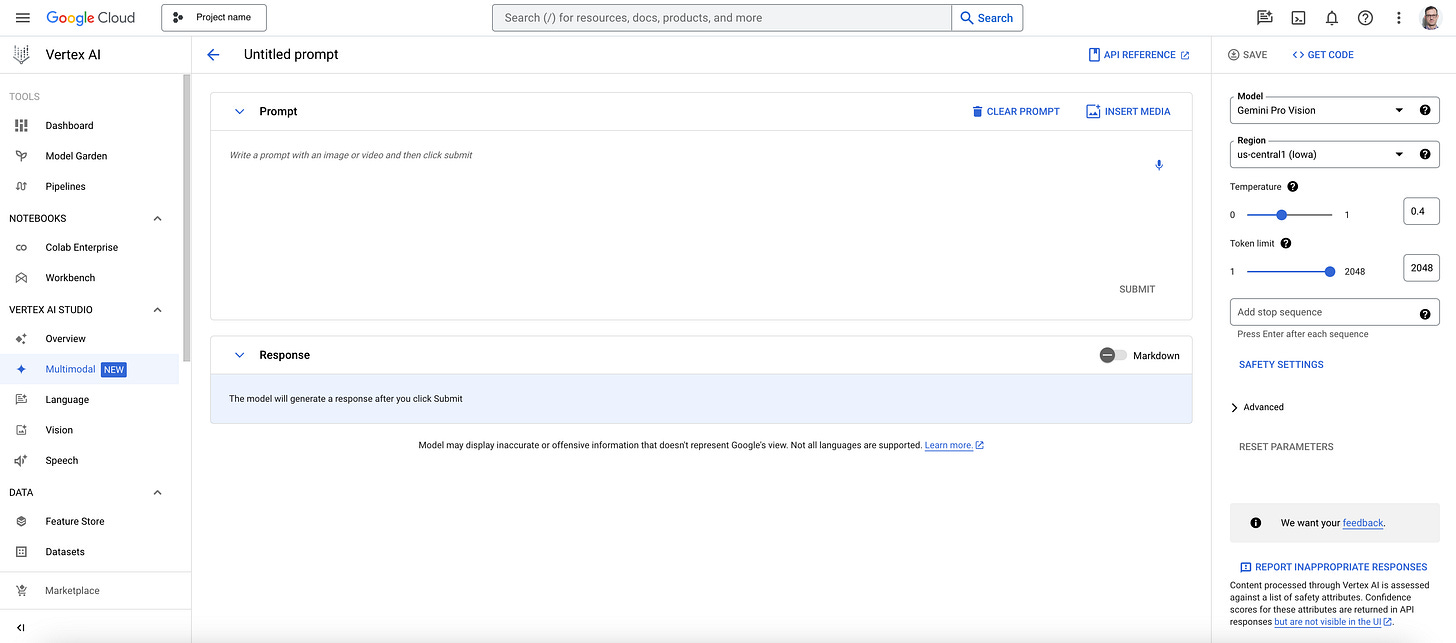Screen dimensions: 1456x643
Task: Open the Region dropdown us-central1 (Iowa)
Action: point(1320,154)
